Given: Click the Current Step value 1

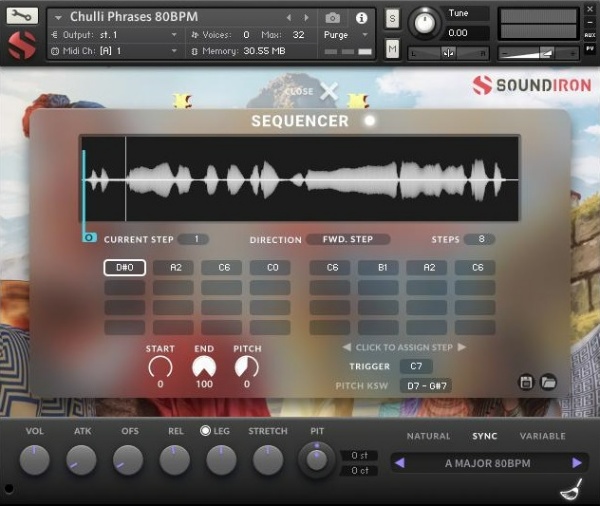Looking at the screenshot, I should 193,239.
